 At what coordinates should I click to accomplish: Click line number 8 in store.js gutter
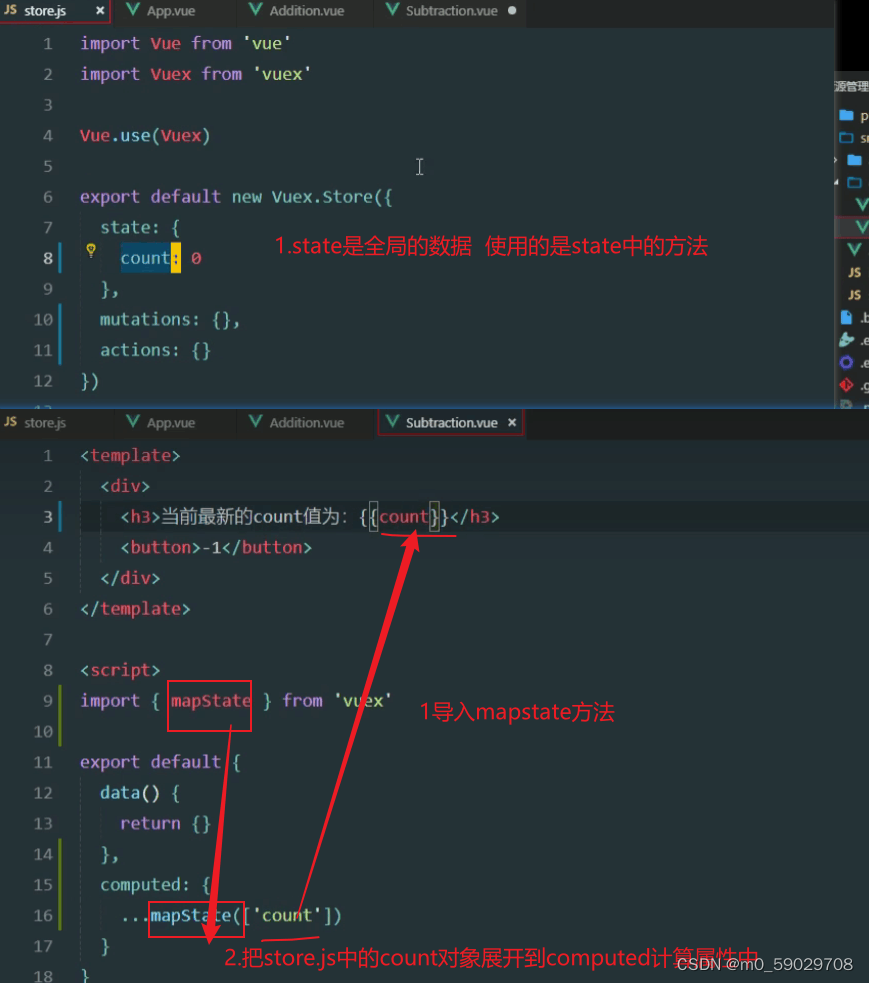(48, 258)
